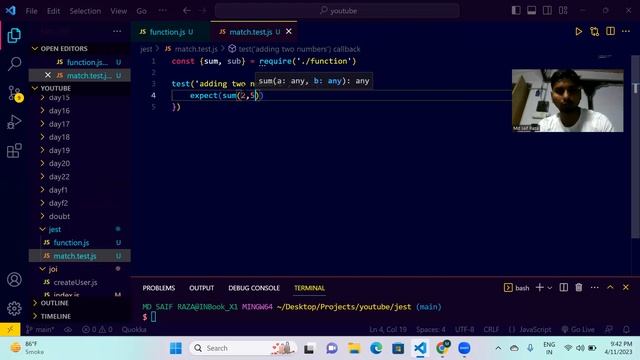Screen dimensions: 640x360
Task: Split the editor to the right
Action: coord(610,31)
